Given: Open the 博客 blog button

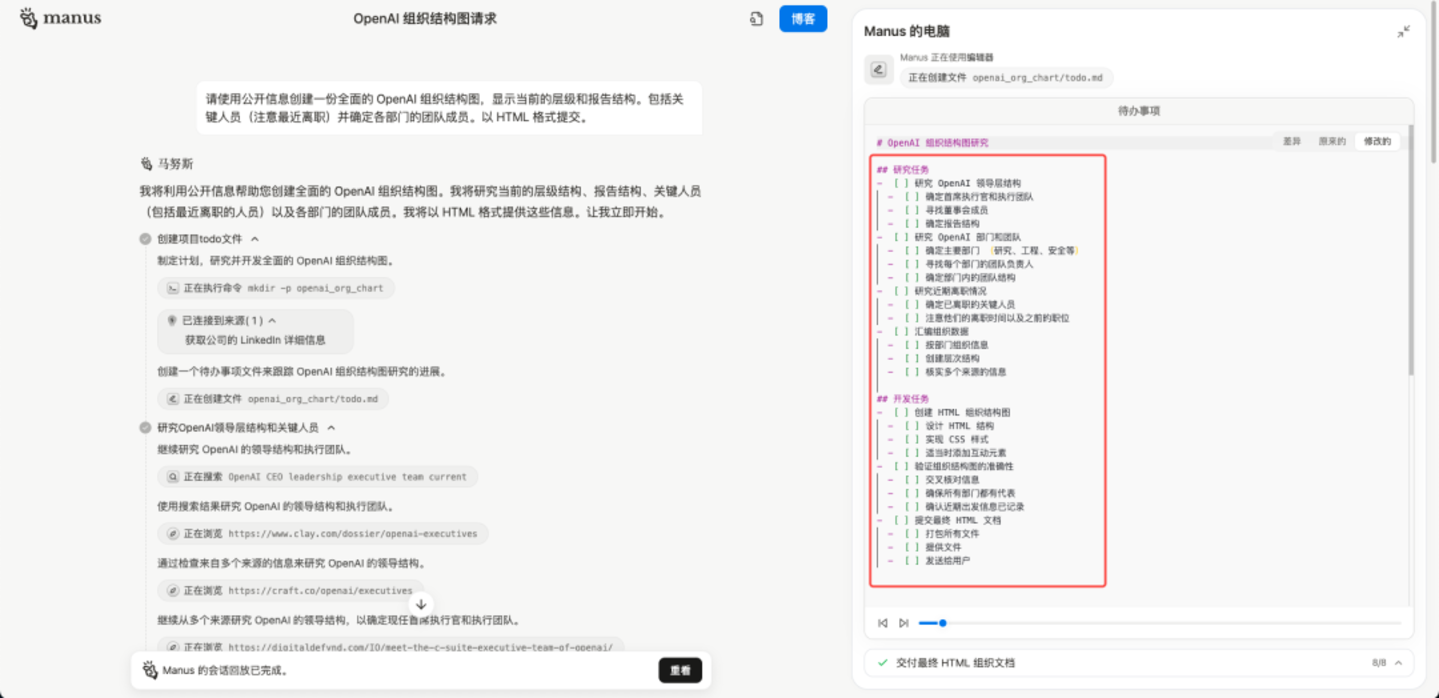Looking at the screenshot, I should (x=802, y=19).
